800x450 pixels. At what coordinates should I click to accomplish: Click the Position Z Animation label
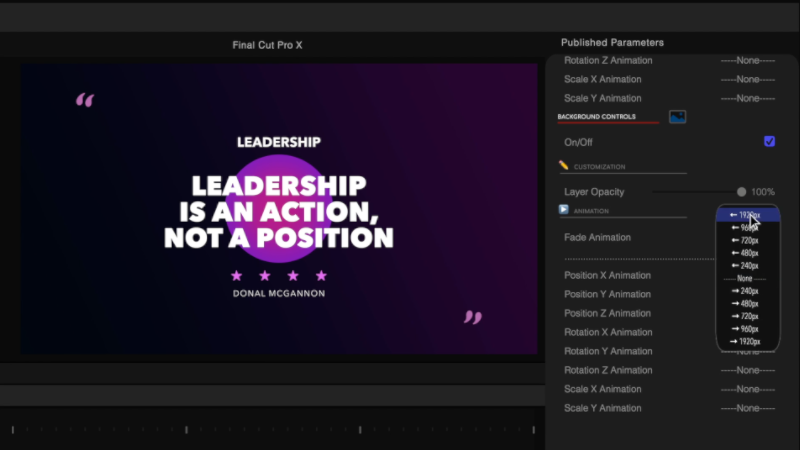[x=607, y=313]
